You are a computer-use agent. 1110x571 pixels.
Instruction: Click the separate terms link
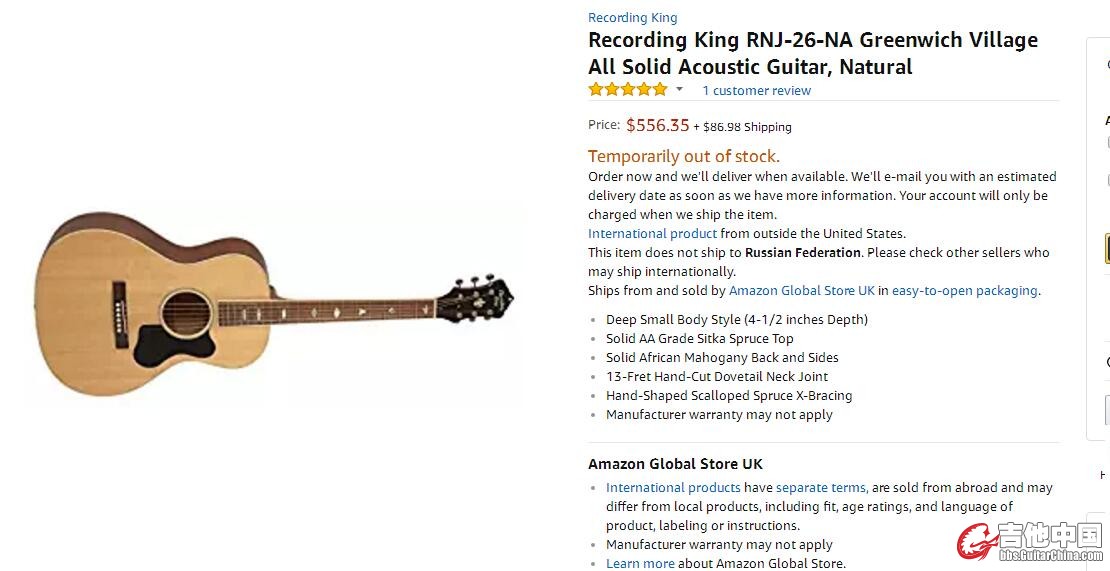click(820, 488)
